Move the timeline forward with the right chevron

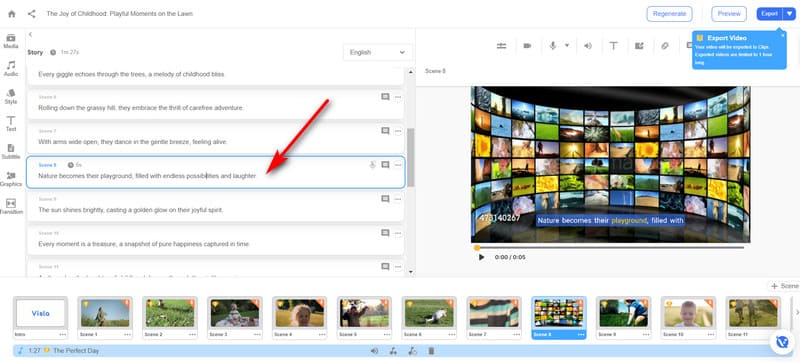coord(797,313)
